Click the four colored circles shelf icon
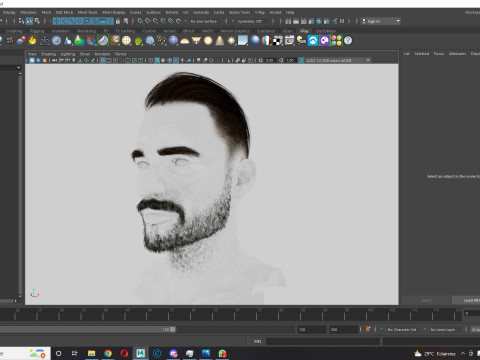The width and height of the screenshot is (480, 360). click(x=336, y=41)
